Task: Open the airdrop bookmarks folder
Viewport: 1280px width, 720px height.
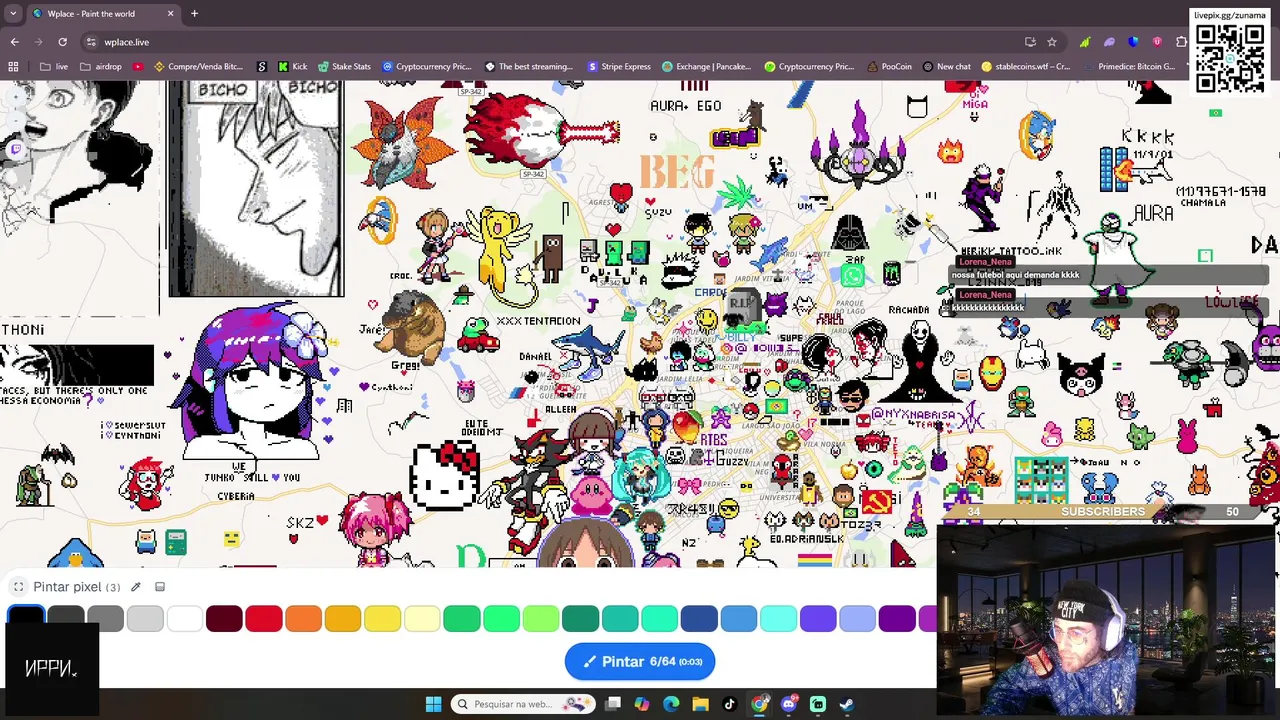Action: click(x=100, y=67)
